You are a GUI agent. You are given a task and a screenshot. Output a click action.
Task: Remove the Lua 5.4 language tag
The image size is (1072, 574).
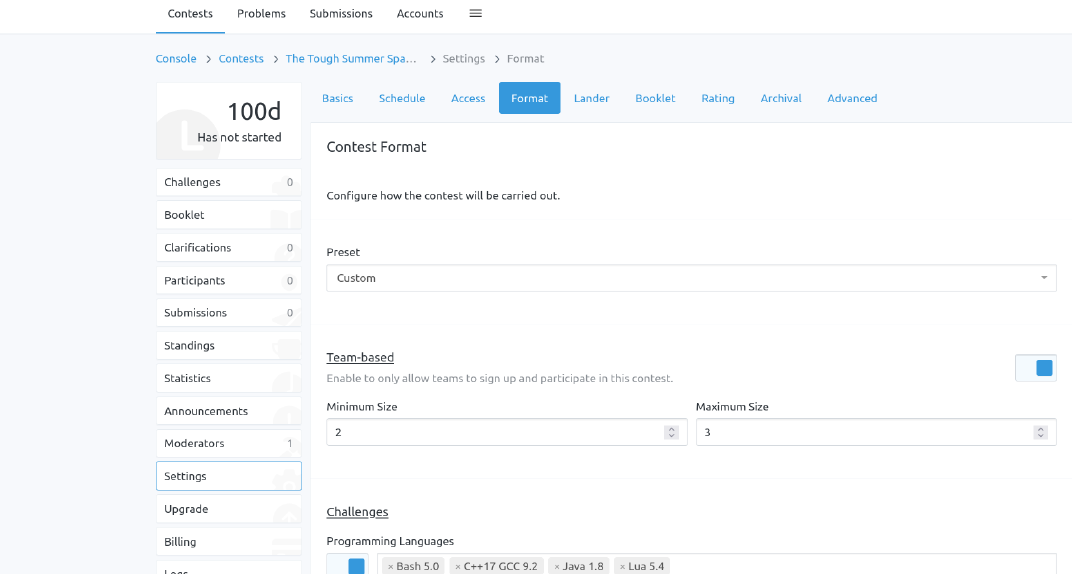coord(622,567)
